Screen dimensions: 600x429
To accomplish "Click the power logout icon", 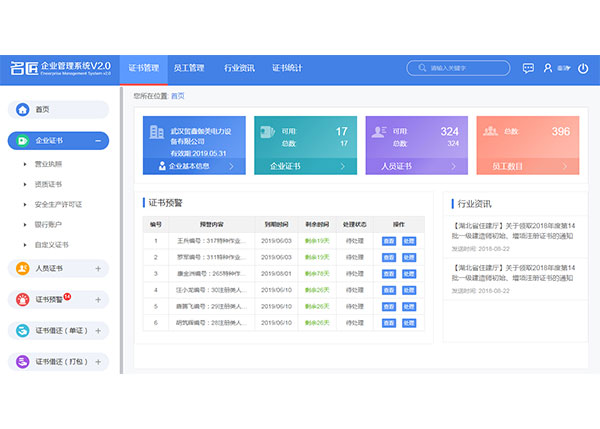I will [x=583, y=68].
